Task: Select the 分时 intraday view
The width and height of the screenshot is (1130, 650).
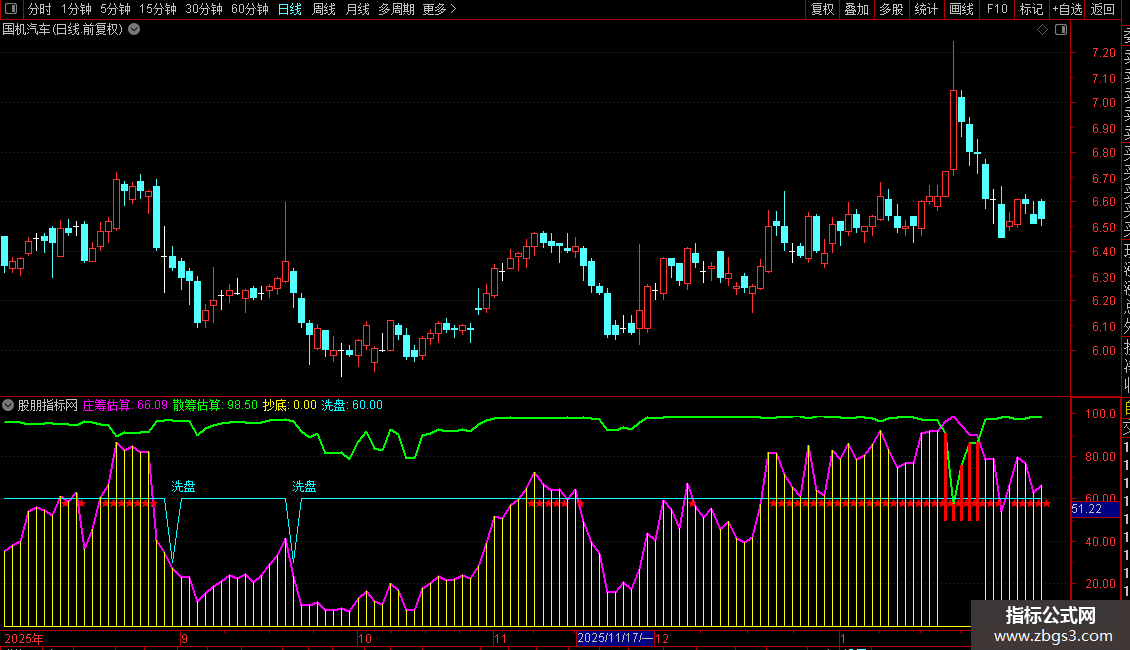Action: click(39, 10)
